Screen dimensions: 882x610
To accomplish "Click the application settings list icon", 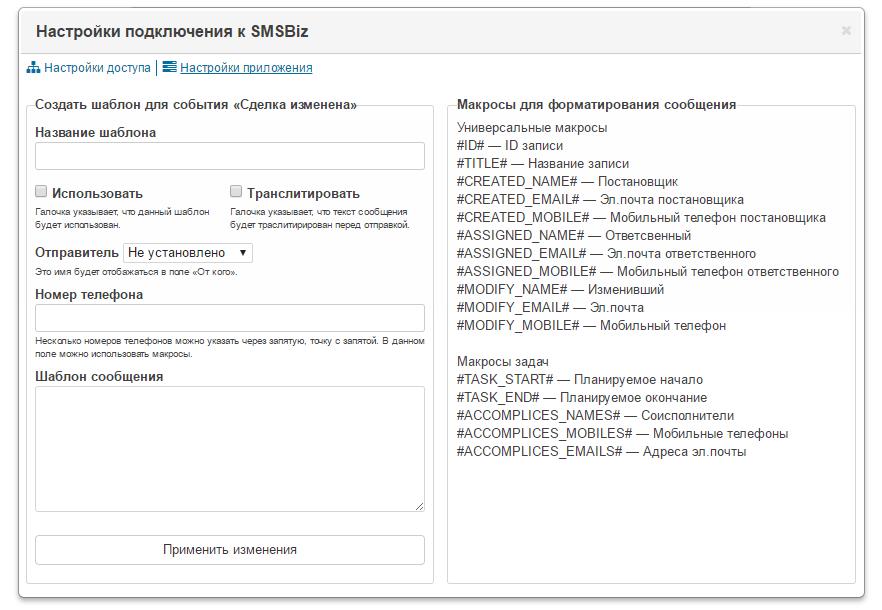I will (169, 68).
